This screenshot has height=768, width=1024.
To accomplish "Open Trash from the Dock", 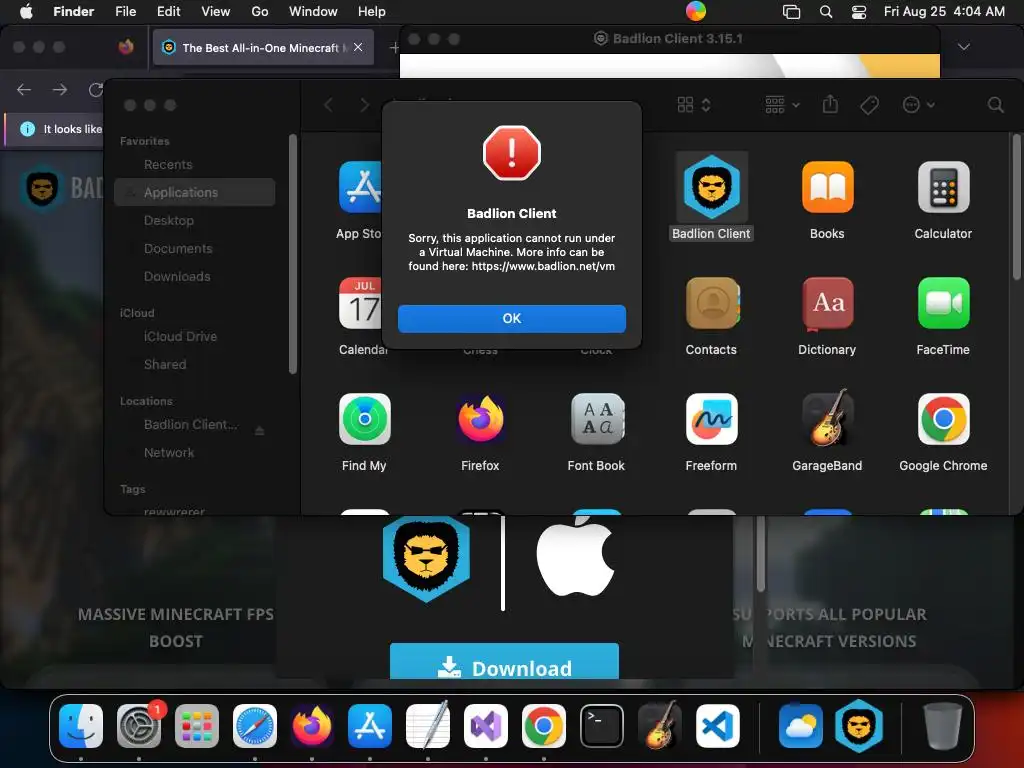I will coord(942,726).
